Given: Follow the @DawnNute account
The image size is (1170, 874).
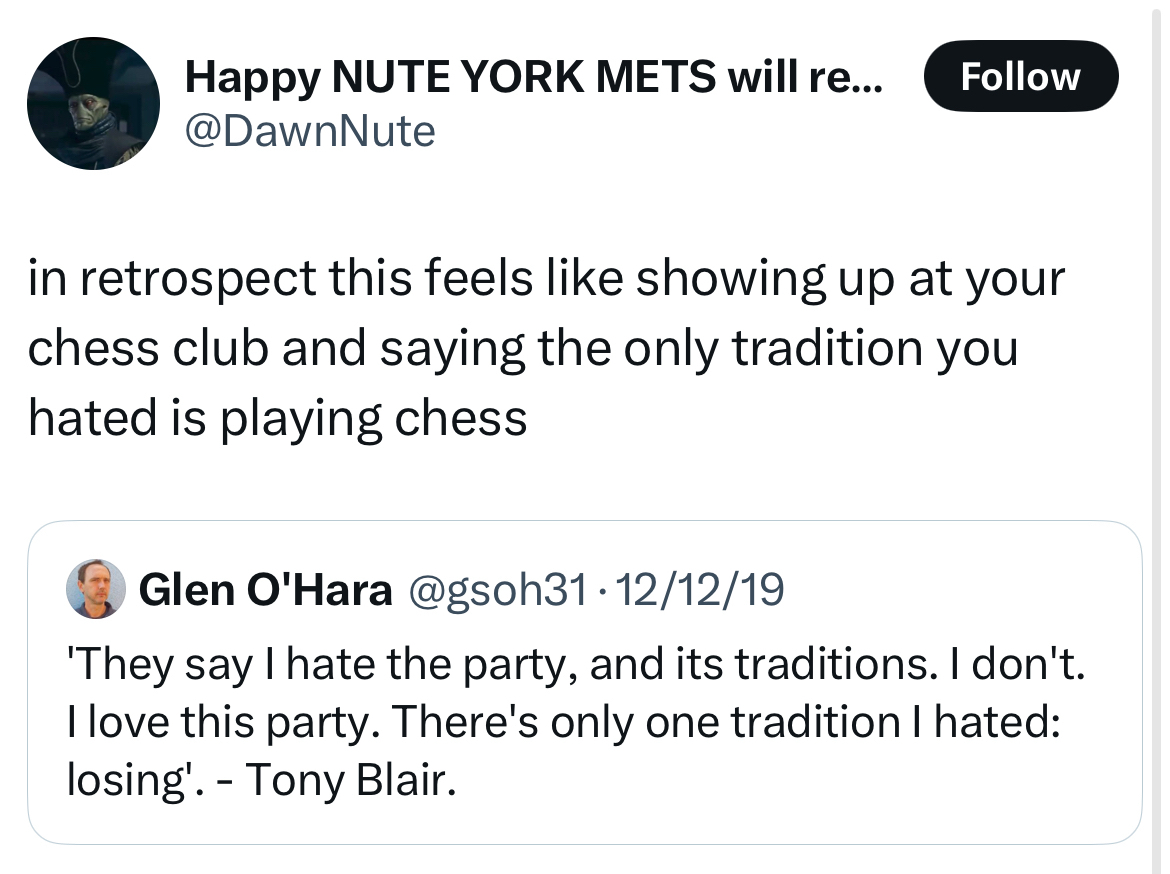Looking at the screenshot, I should coord(1020,76).
